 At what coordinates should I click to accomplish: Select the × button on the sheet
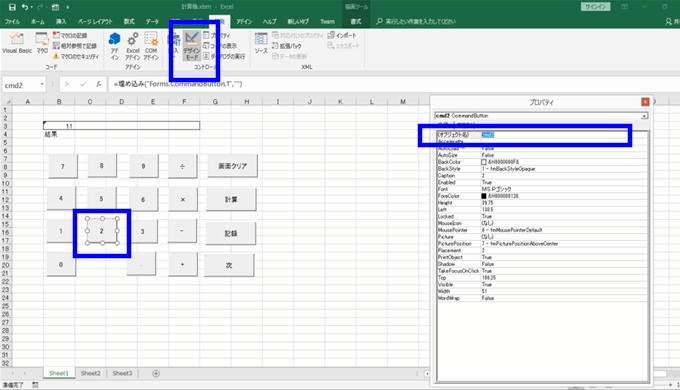tap(183, 200)
